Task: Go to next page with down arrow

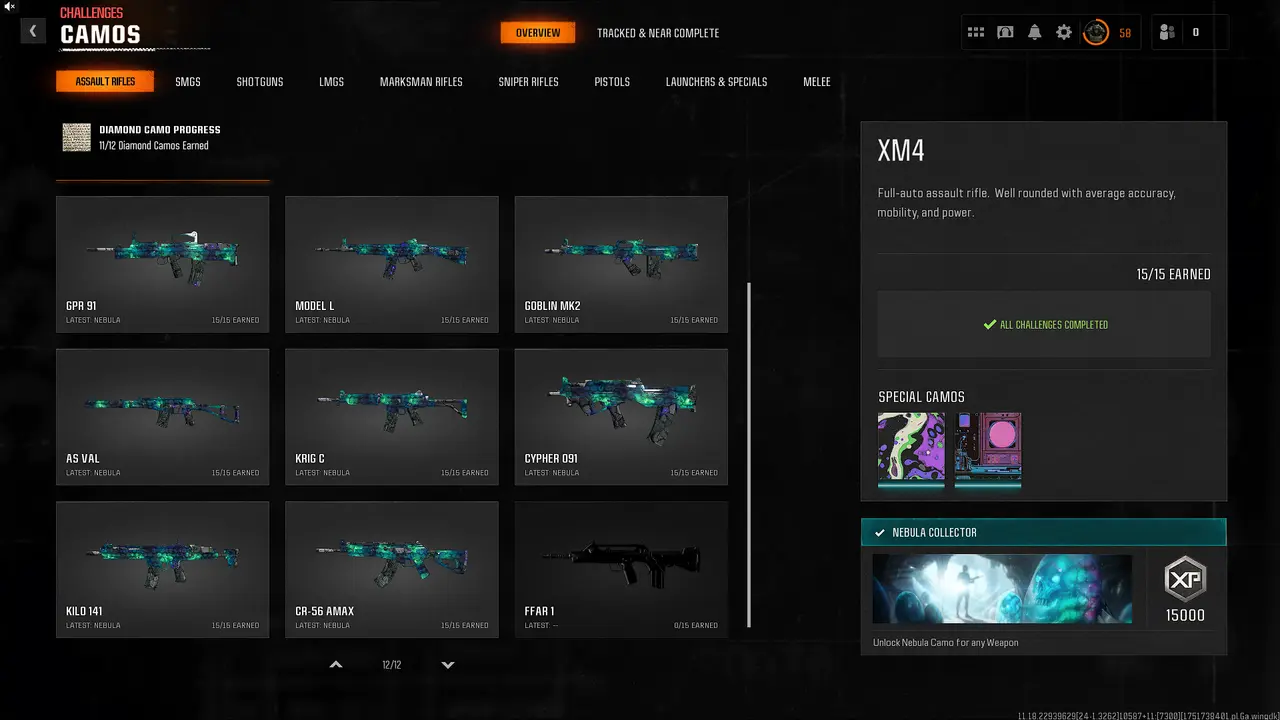Action: point(448,665)
